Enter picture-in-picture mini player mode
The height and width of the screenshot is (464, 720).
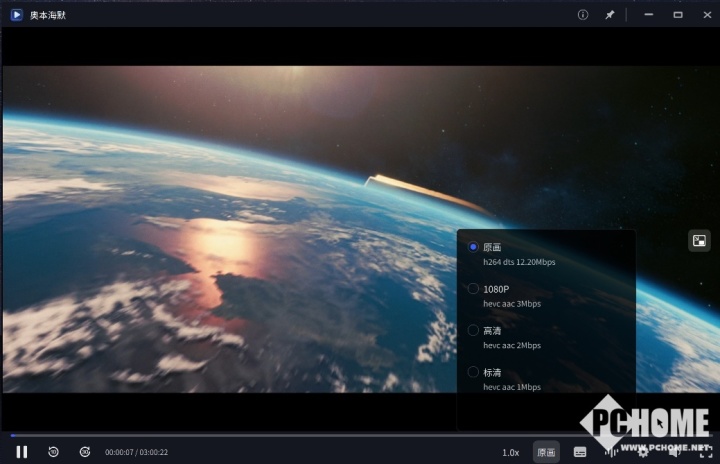[699, 240]
